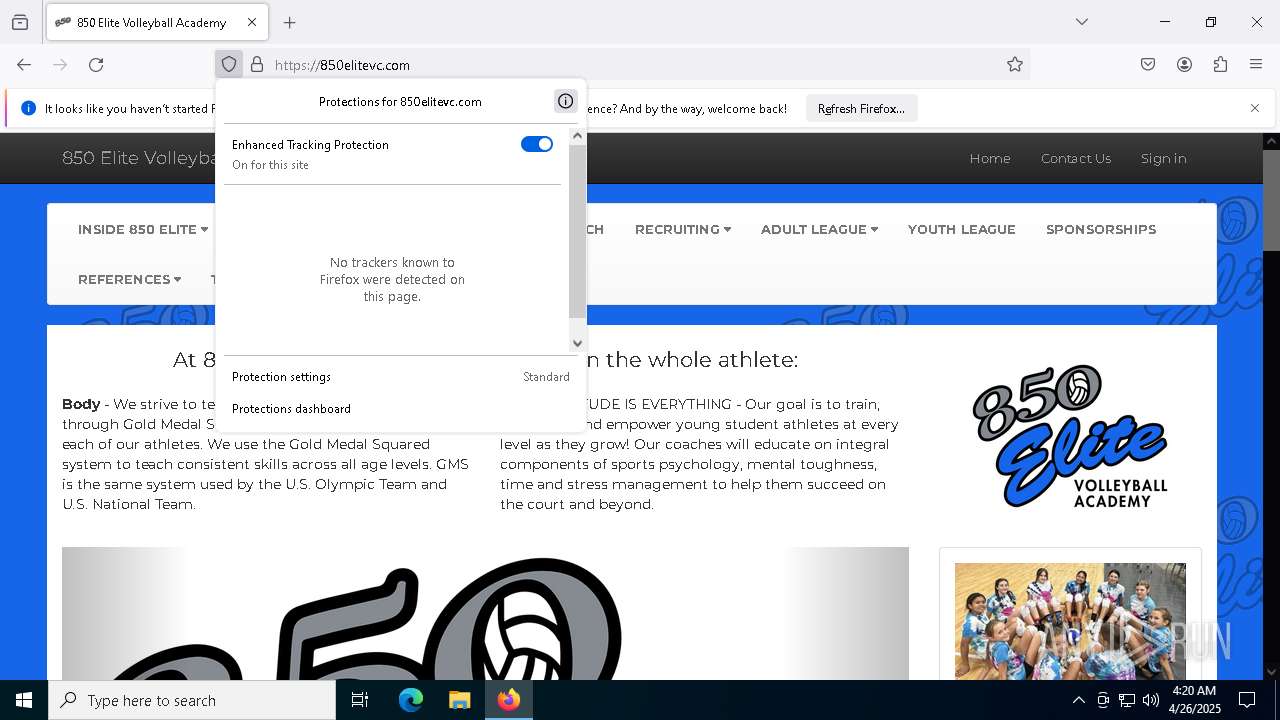Open Protection settings
Screen dimensions: 1280x720
pyautogui.click(x=401, y=377)
